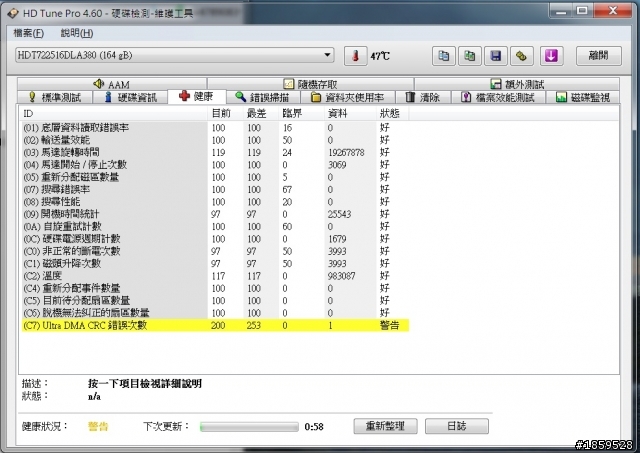Select the (02) 輸送量效能 row
The height and width of the screenshot is (453, 640).
coord(215,140)
